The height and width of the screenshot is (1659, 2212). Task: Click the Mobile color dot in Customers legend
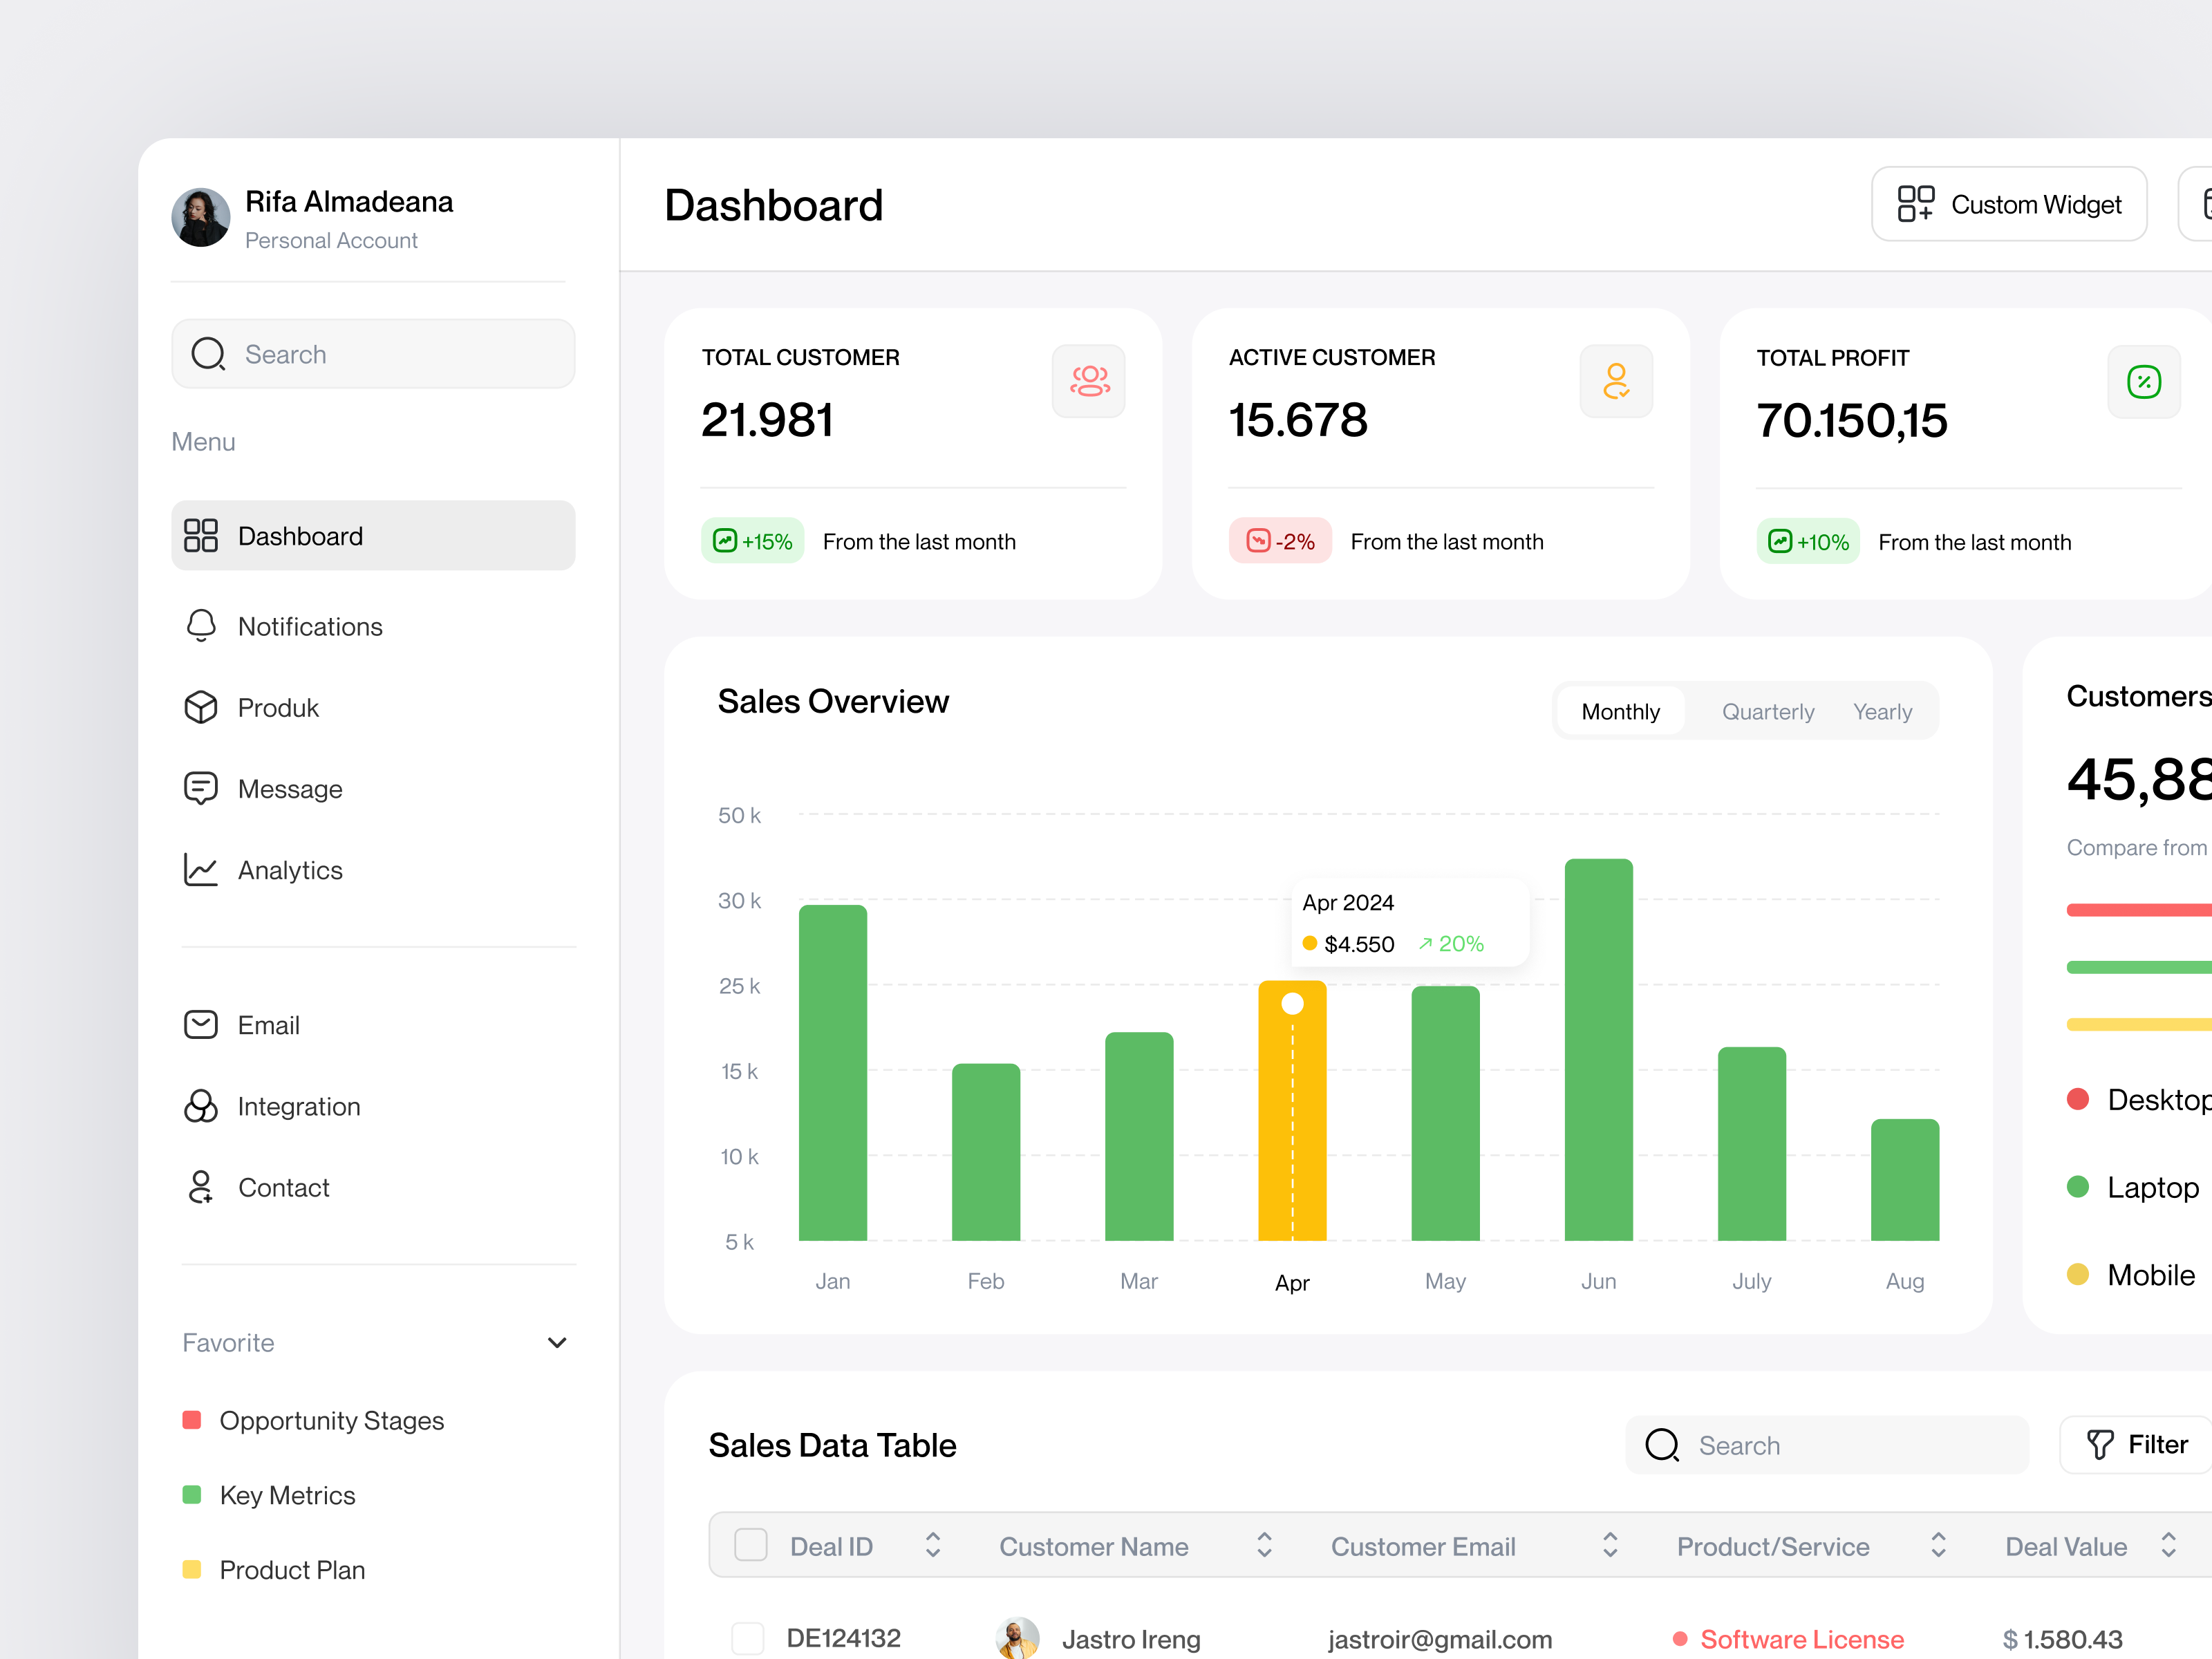click(2079, 1274)
